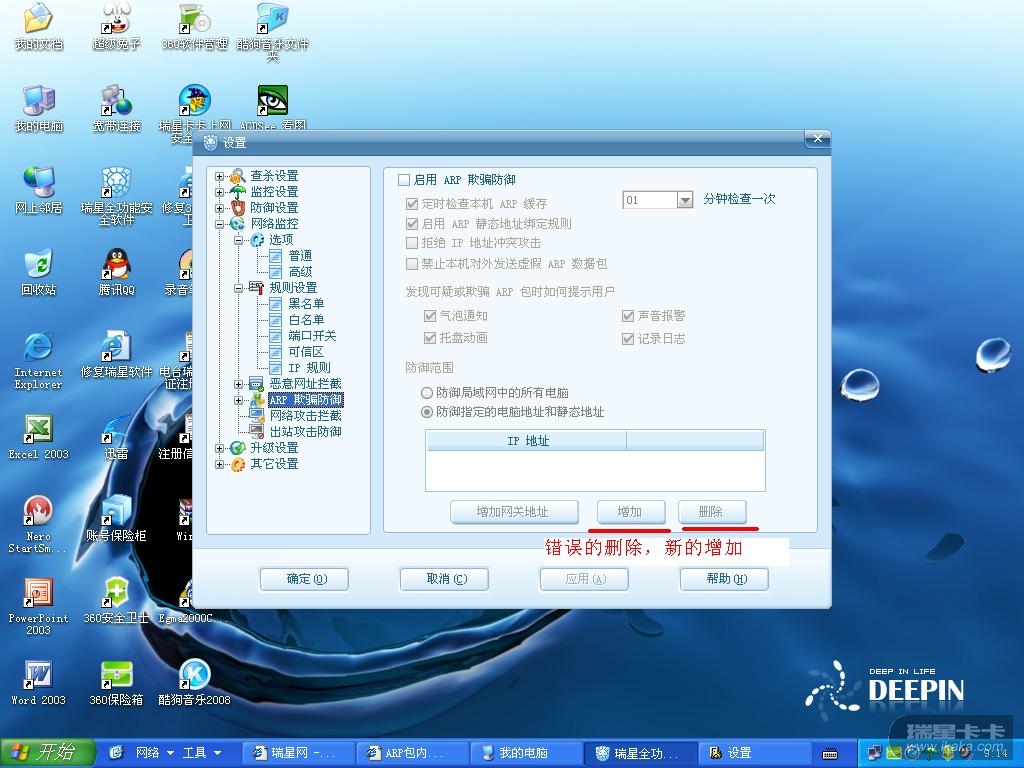Click the 删除 button

pos(712,512)
